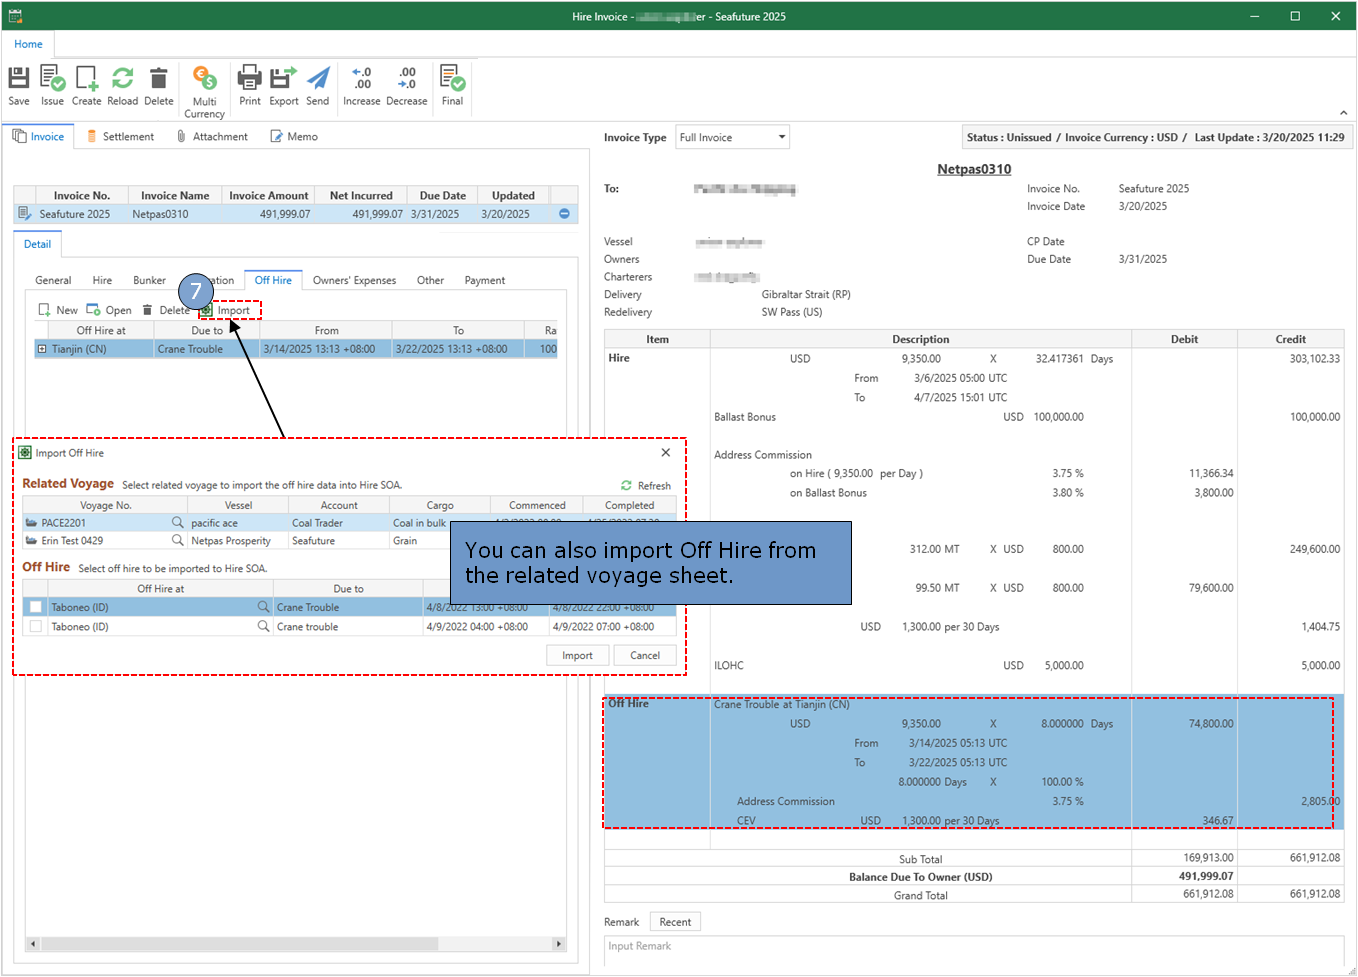Click the Import button in dialog
Screen dimensions: 1358x977
pyautogui.click(x=577, y=656)
